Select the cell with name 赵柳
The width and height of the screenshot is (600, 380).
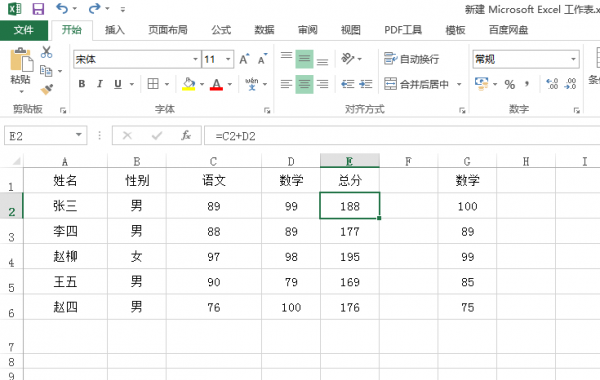click(65, 257)
